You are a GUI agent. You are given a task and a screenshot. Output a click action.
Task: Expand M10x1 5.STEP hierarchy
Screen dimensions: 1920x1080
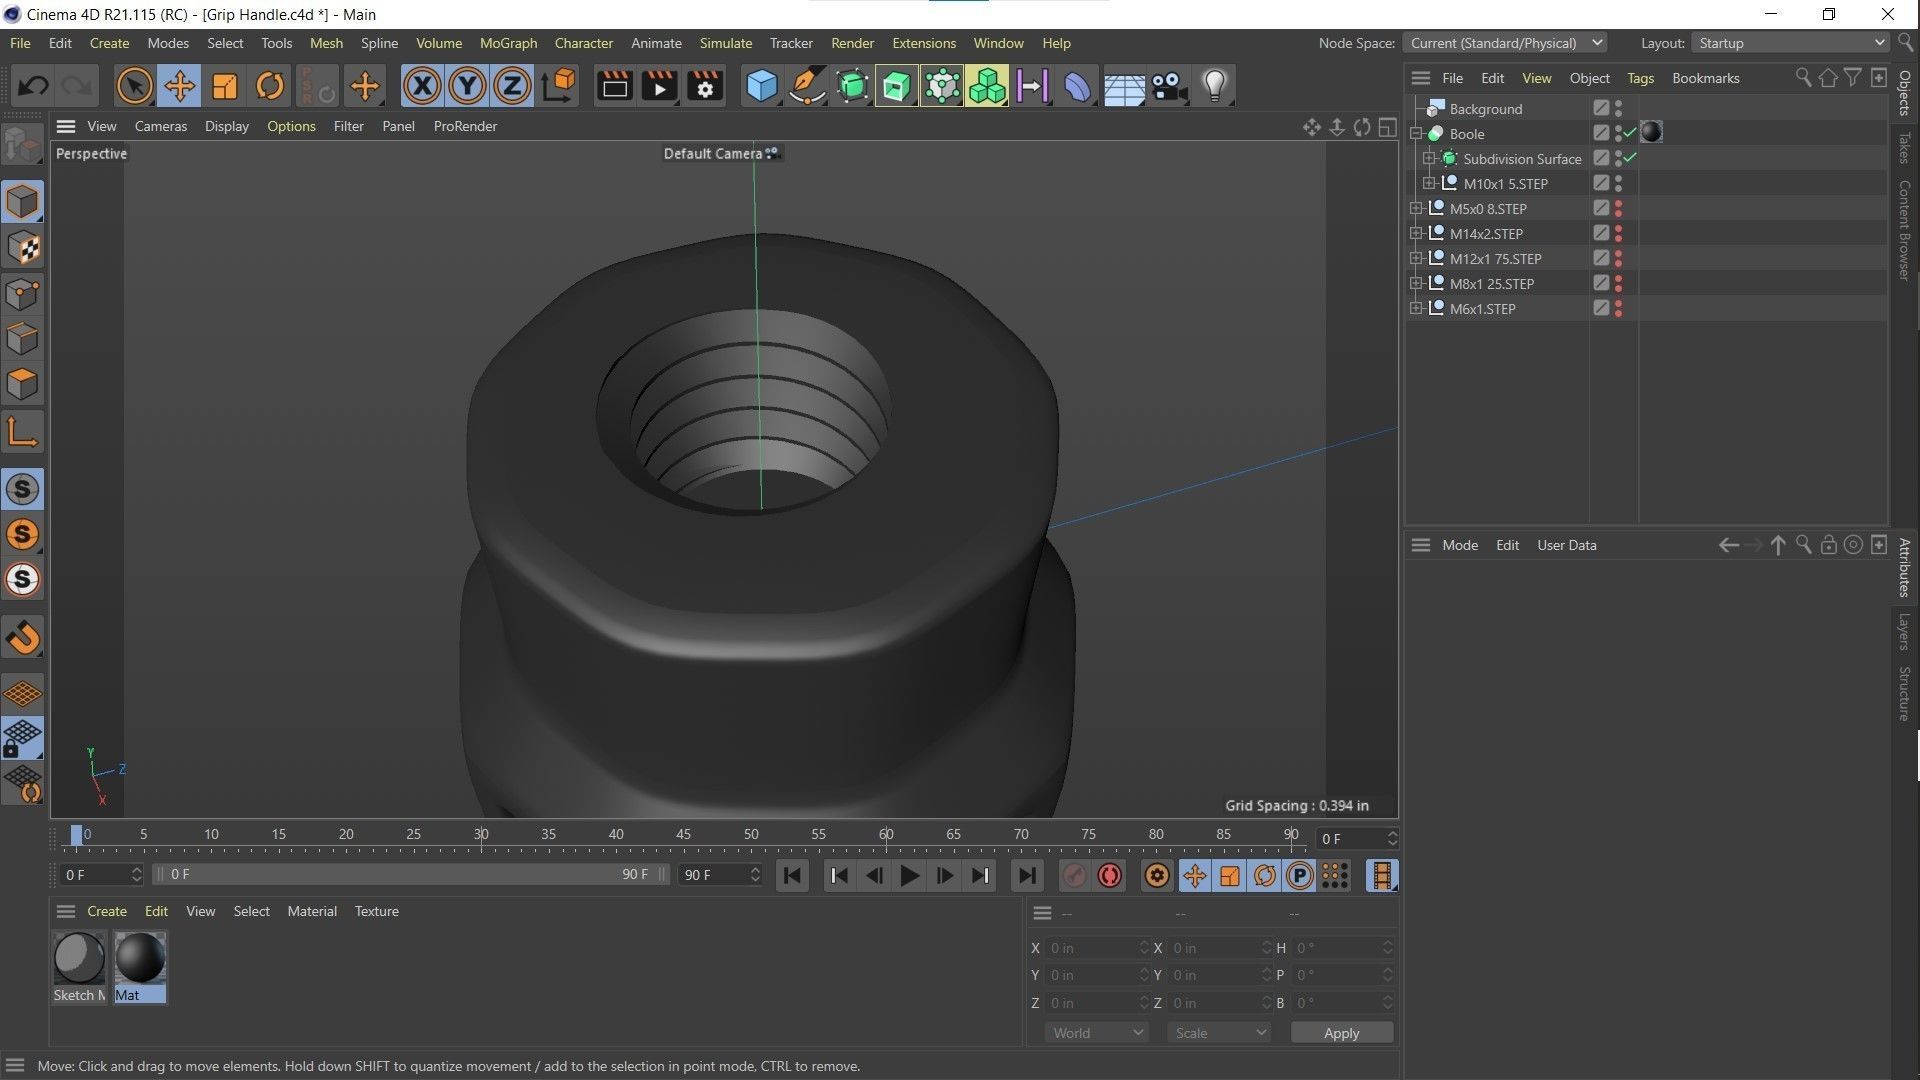pos(1429,184)
